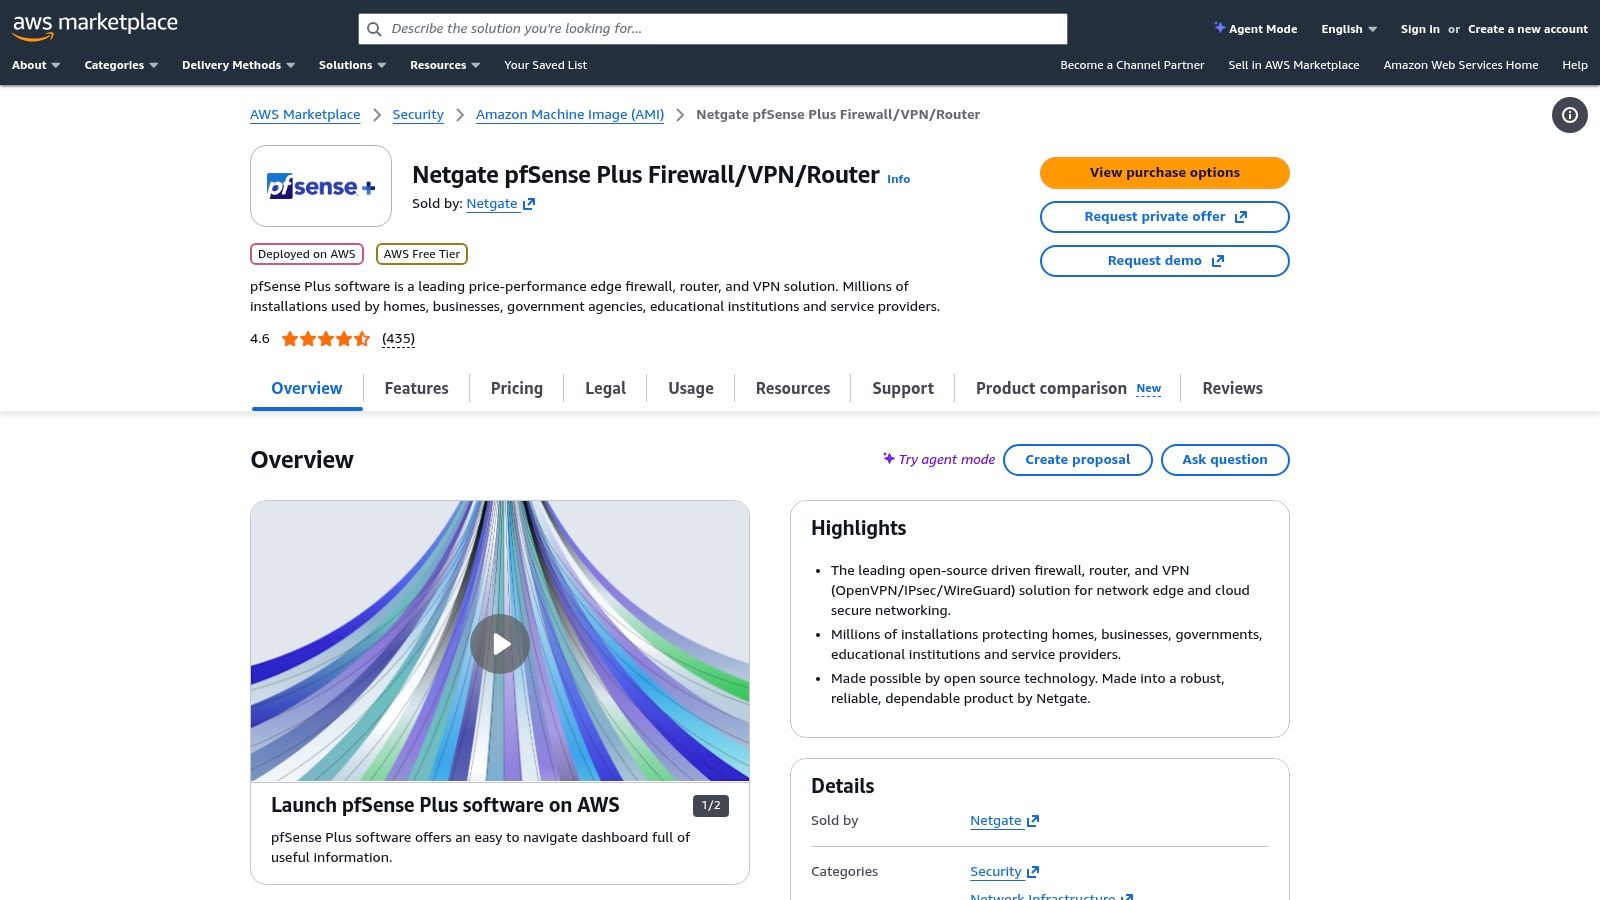Viewport: 1600px width, 900px height.
Task: Activate Agent Mode sparkle icon in top bar
Action: point(1219,28)
